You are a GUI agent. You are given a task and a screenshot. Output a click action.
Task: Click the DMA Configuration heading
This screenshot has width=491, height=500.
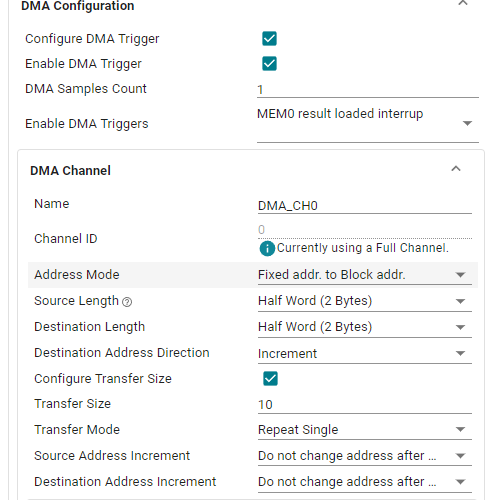pos(78,6)
